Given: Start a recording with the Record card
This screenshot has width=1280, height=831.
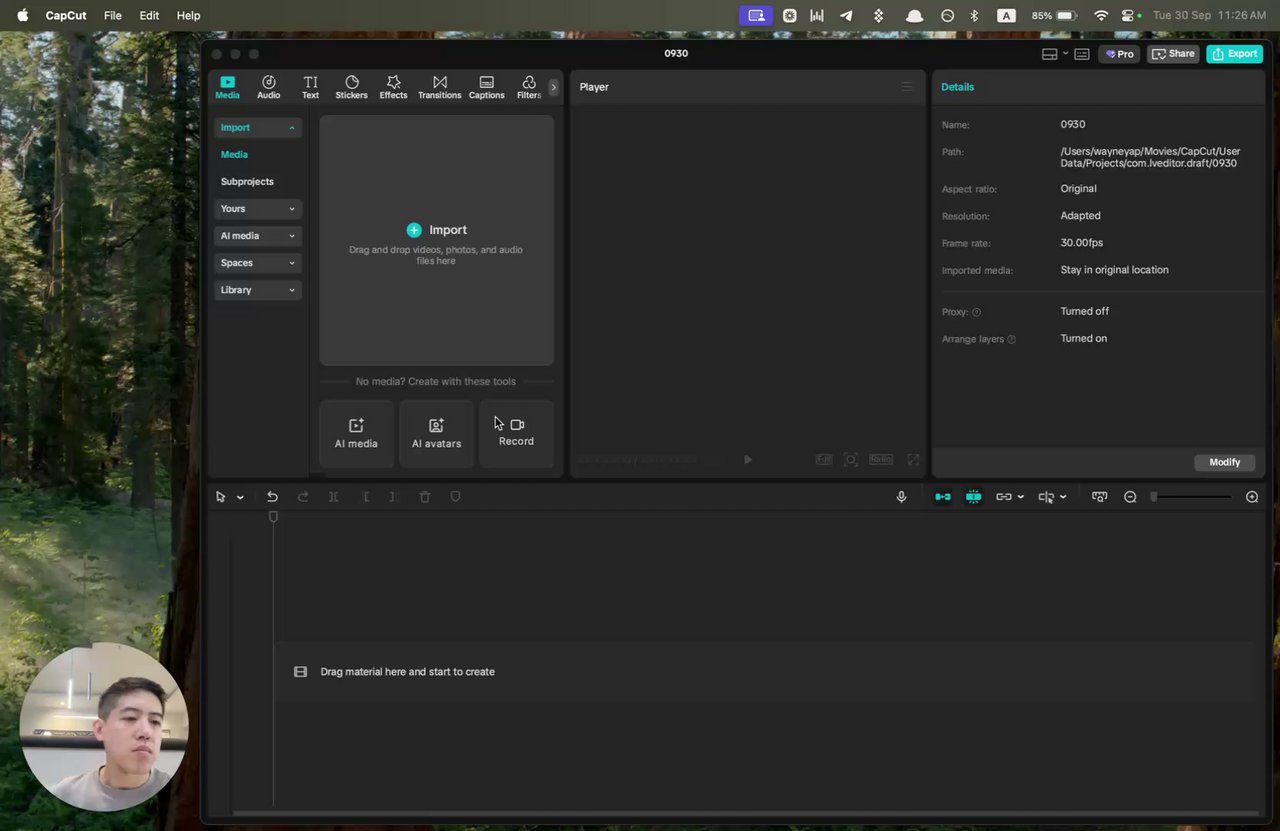Looking at the screenshot, I should point(516,434).
